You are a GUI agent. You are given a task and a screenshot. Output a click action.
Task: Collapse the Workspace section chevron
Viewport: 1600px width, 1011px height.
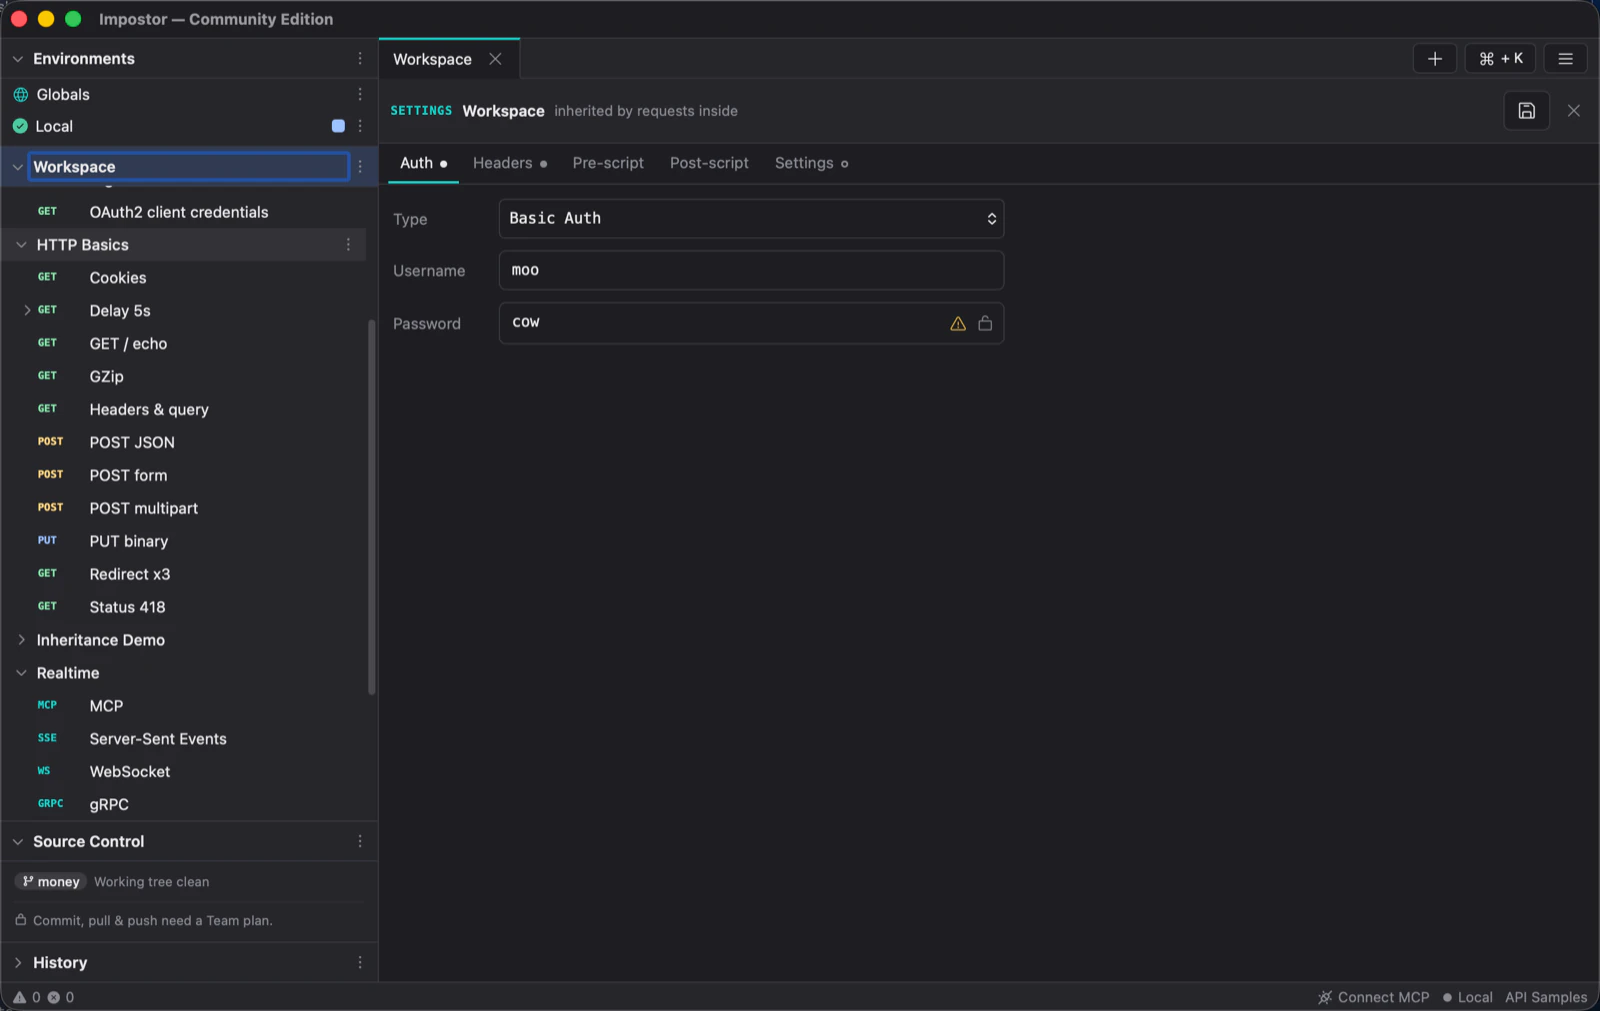[x=17, y=167]
